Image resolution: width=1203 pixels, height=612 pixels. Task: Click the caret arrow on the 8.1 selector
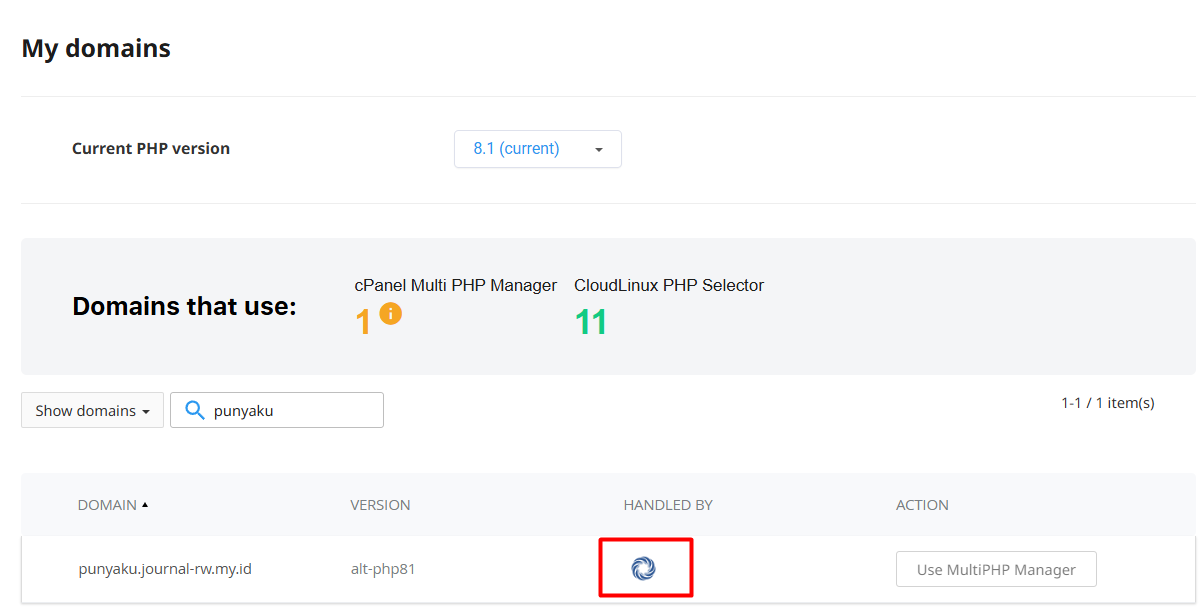coord(599,150)
